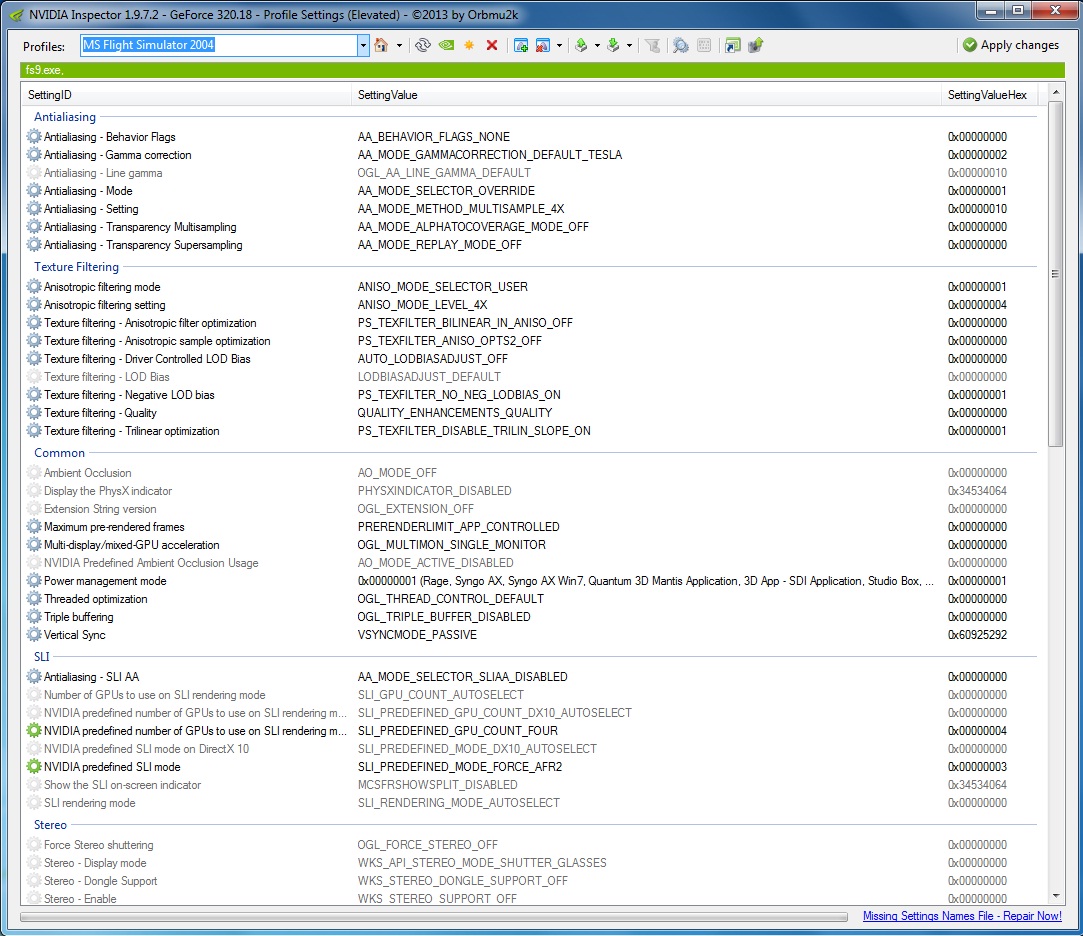Select the Texture filtering - Negative LOD bias row
Viewport: 1083px width, 936px height.
530,394
